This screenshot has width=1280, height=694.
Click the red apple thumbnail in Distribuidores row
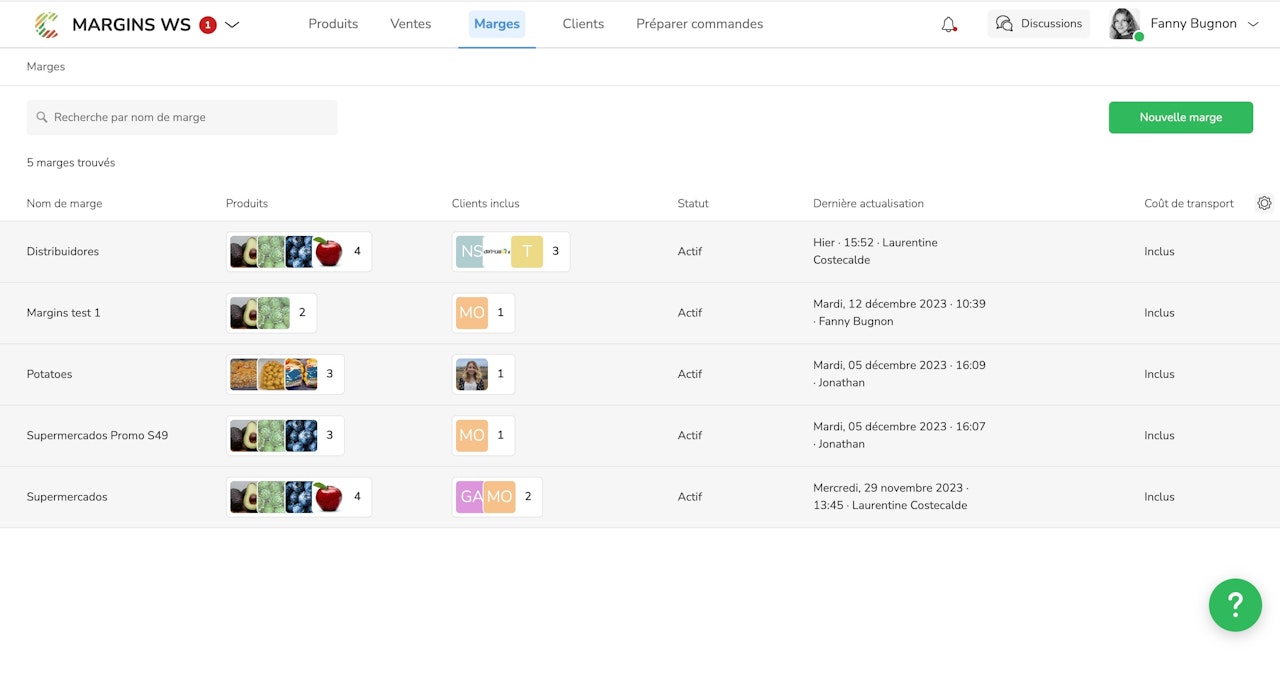(x=328, y=252)
